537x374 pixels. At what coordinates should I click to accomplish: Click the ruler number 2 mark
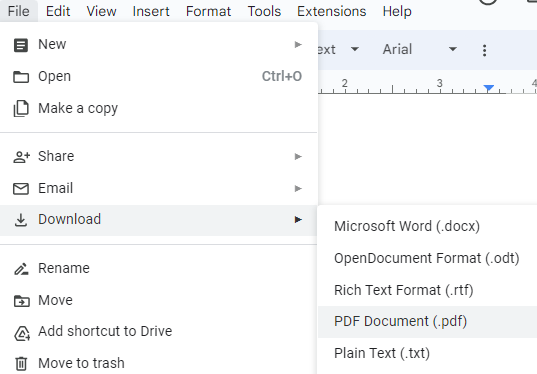tap(345, 83)
